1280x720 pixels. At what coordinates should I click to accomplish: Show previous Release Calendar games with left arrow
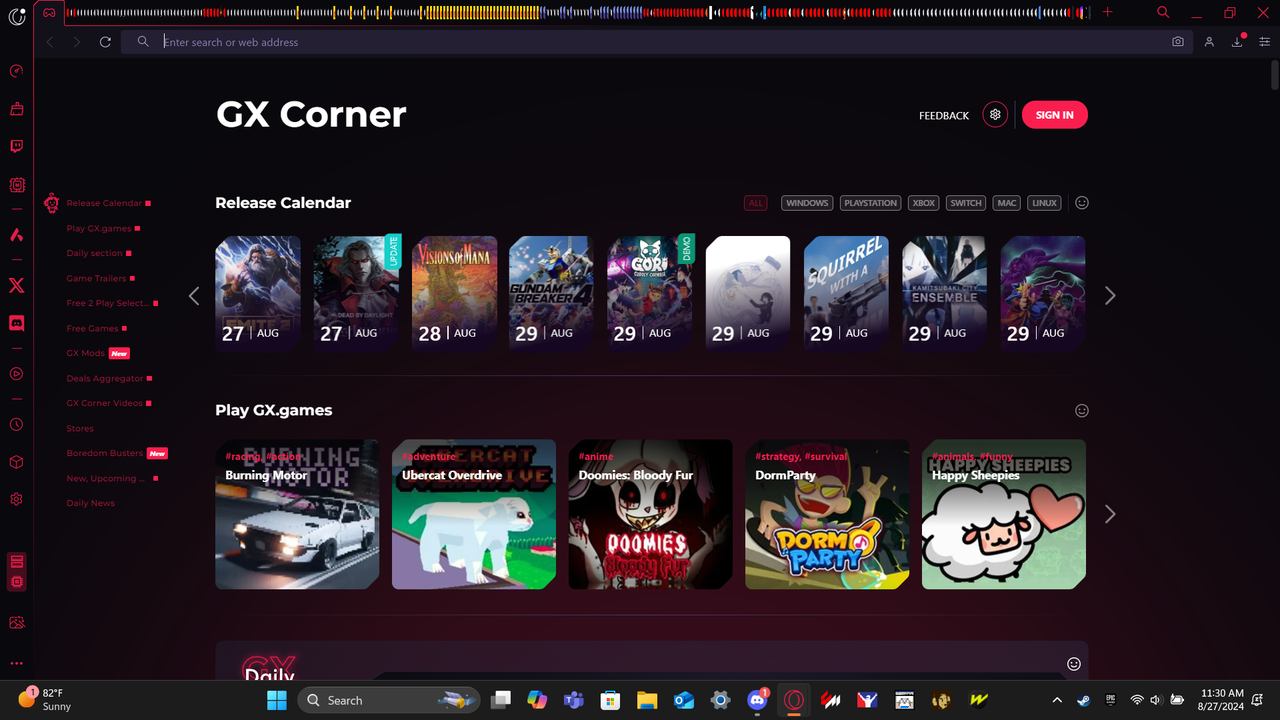point(194,296)
